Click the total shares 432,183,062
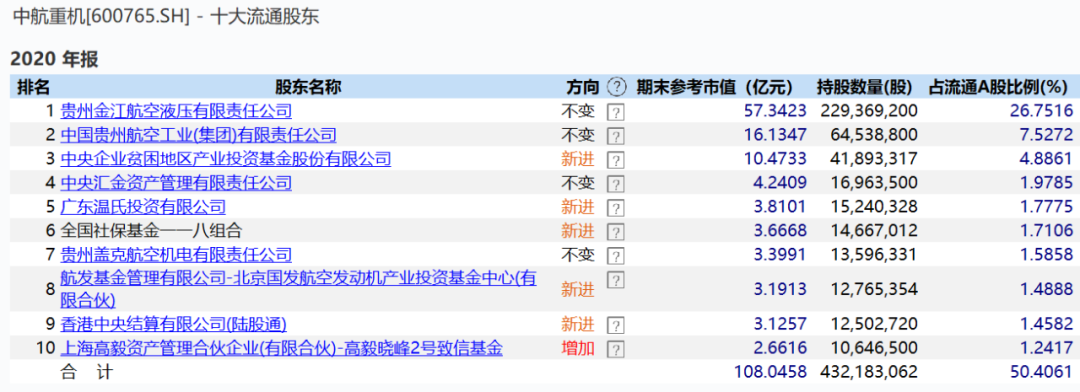 [869, 373]
